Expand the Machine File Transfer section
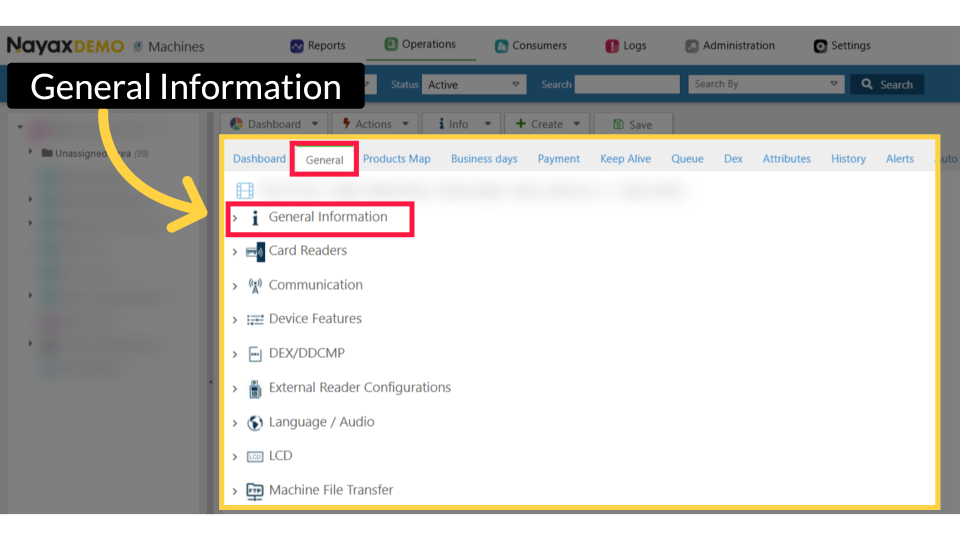Screen dimensions: 960x540 coord(235,491)
